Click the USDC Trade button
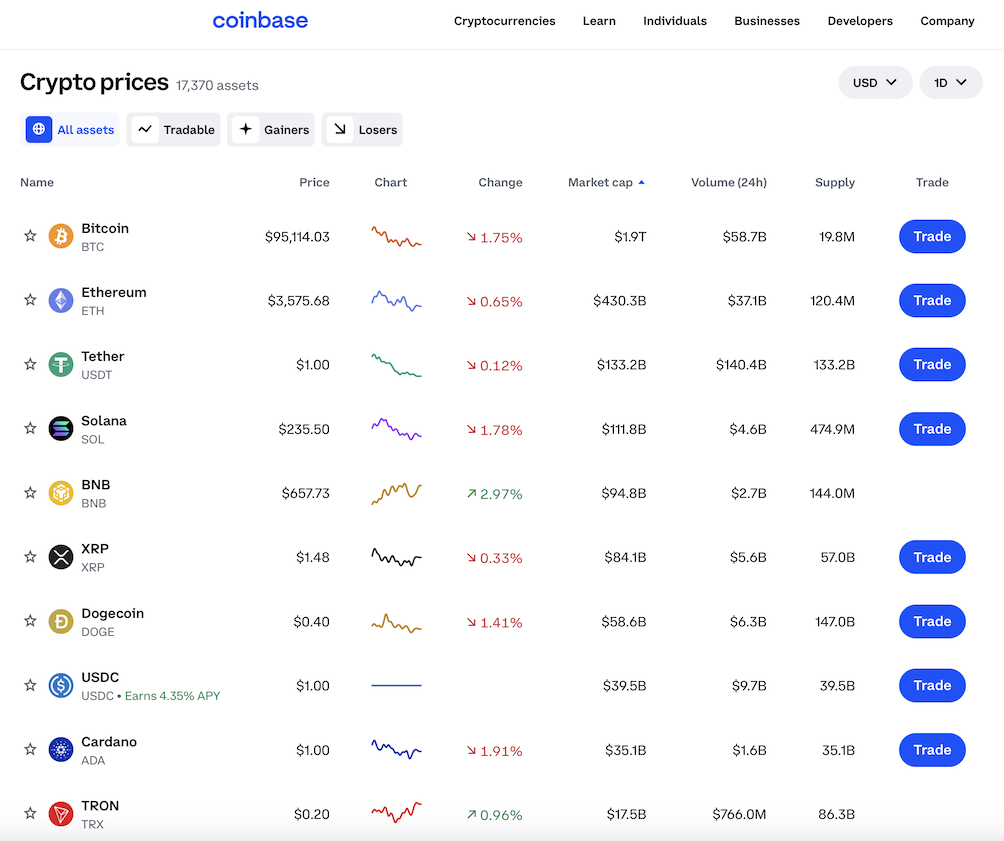Viewport: 1004px width, 841px height. click(932, 685)
